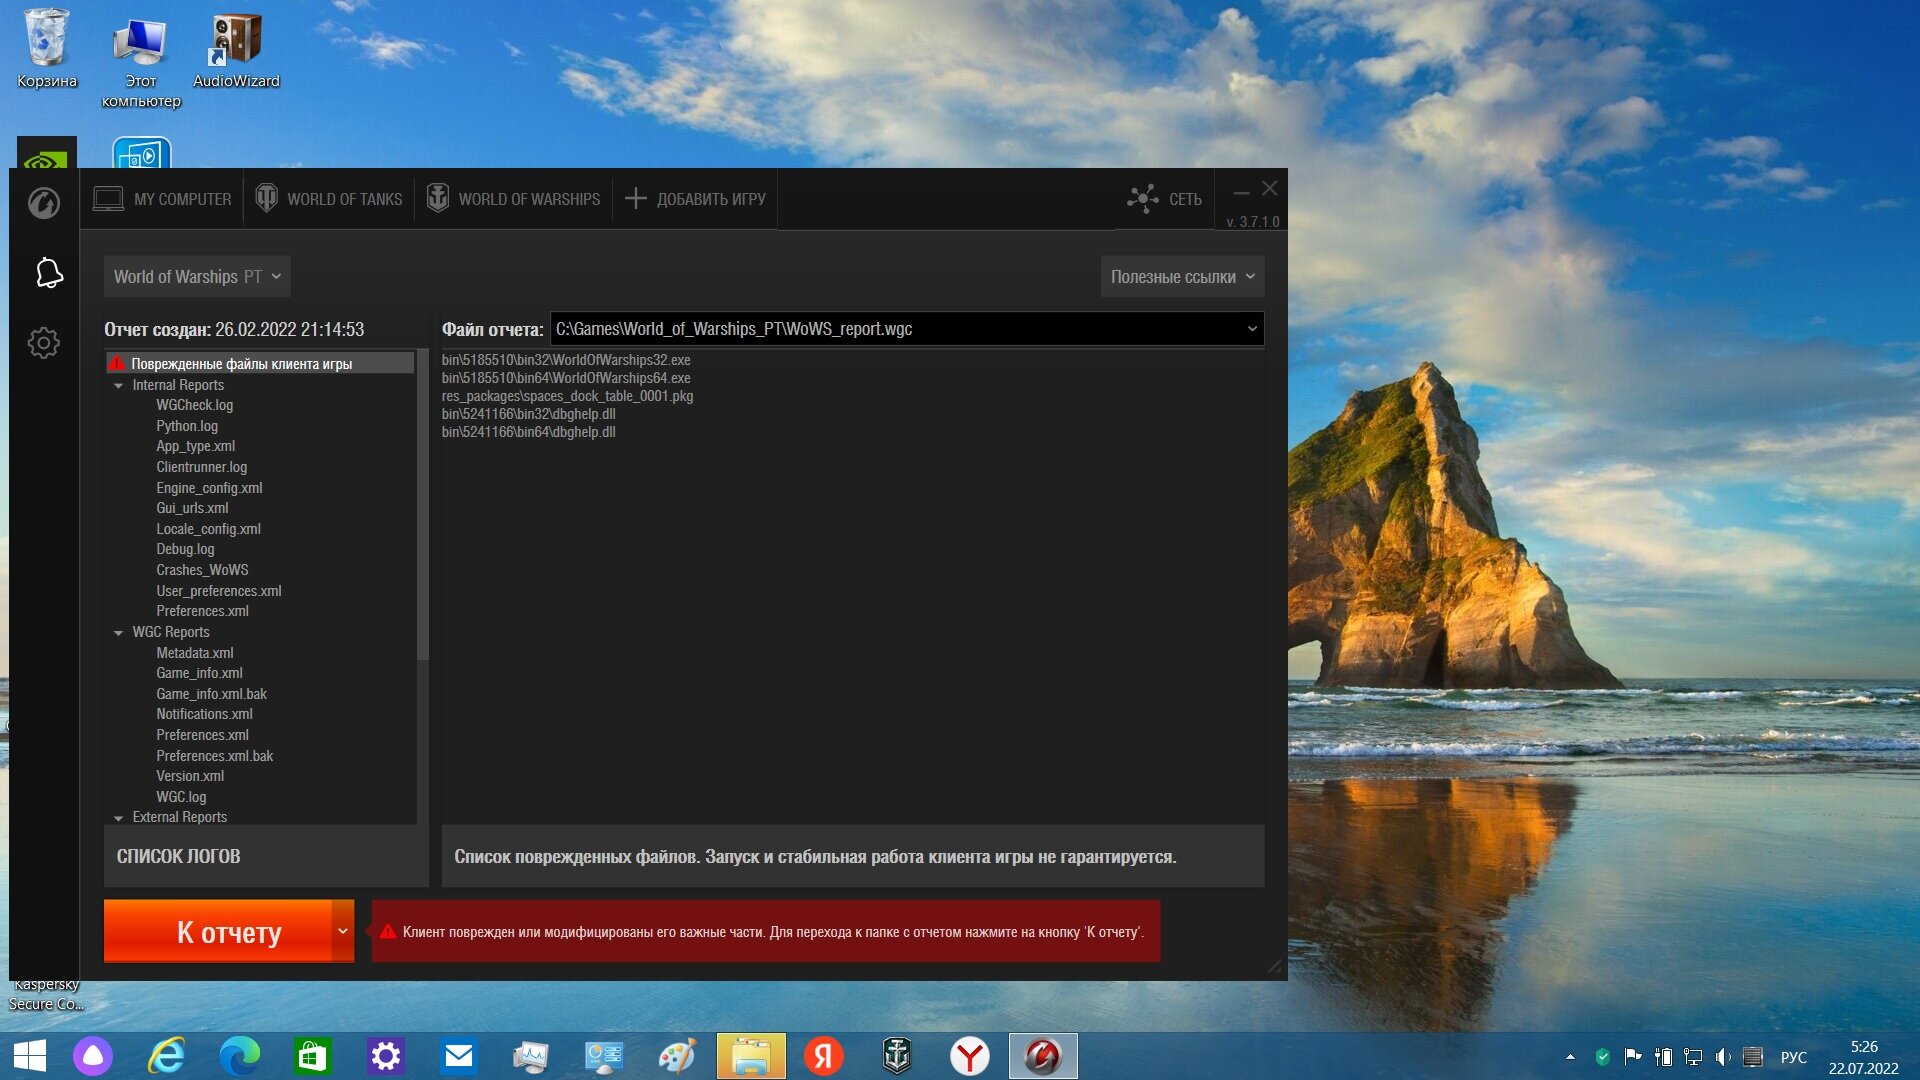This screenshot has width=1920, height=1080.
Task: Open settings gear in left sidebar
Action: (43, 343)
